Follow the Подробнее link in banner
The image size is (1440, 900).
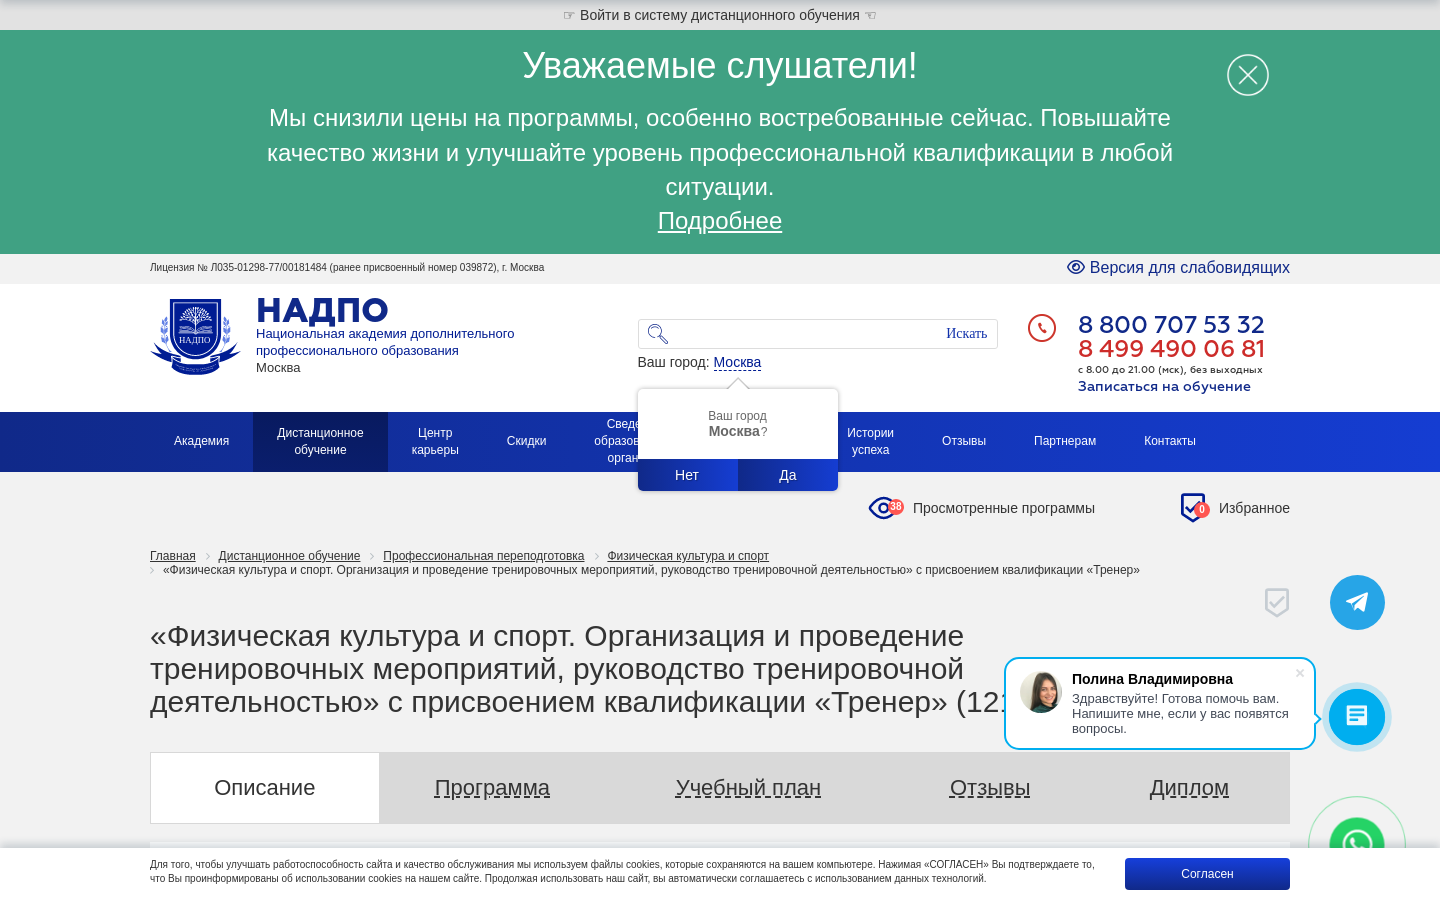[720, 221]
